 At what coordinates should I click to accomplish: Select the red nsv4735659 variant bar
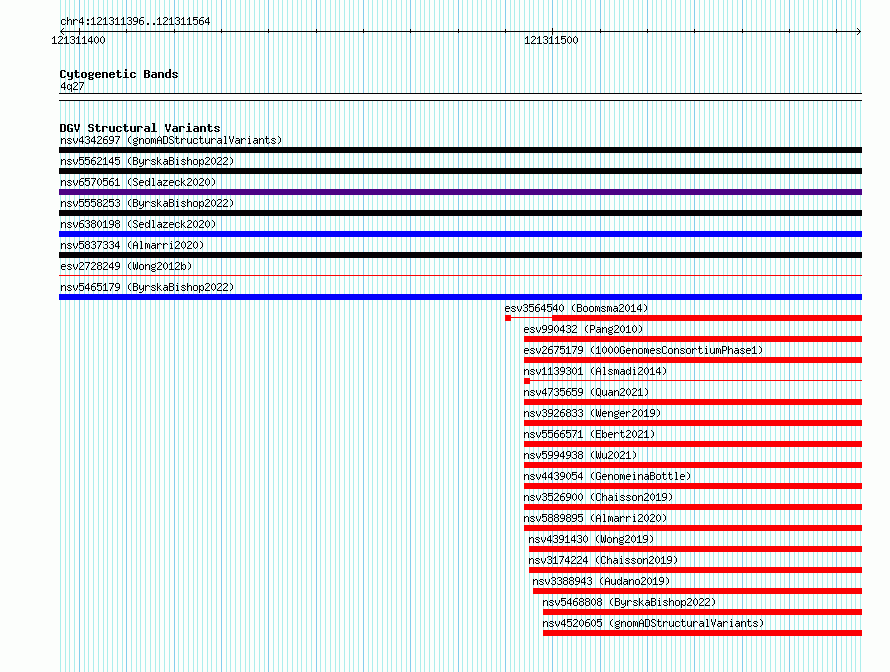pos(693,402)
